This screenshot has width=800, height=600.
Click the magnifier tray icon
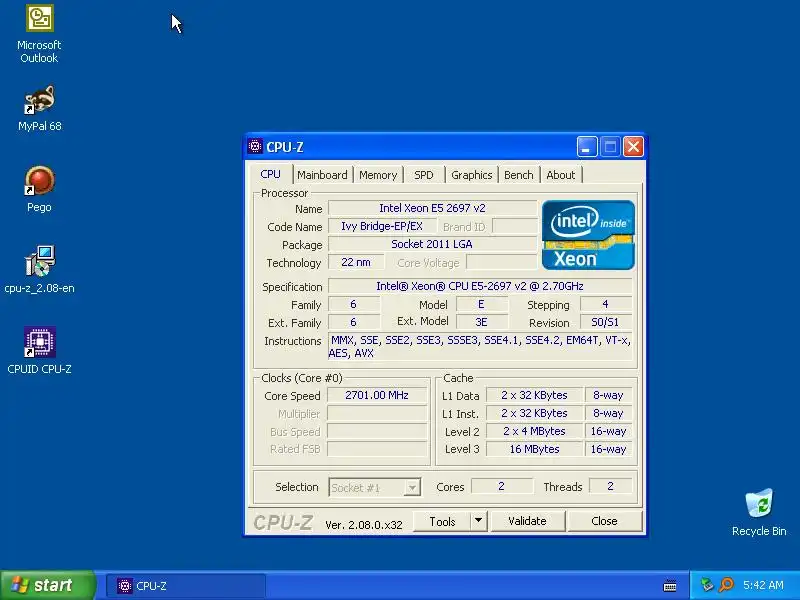727,585
